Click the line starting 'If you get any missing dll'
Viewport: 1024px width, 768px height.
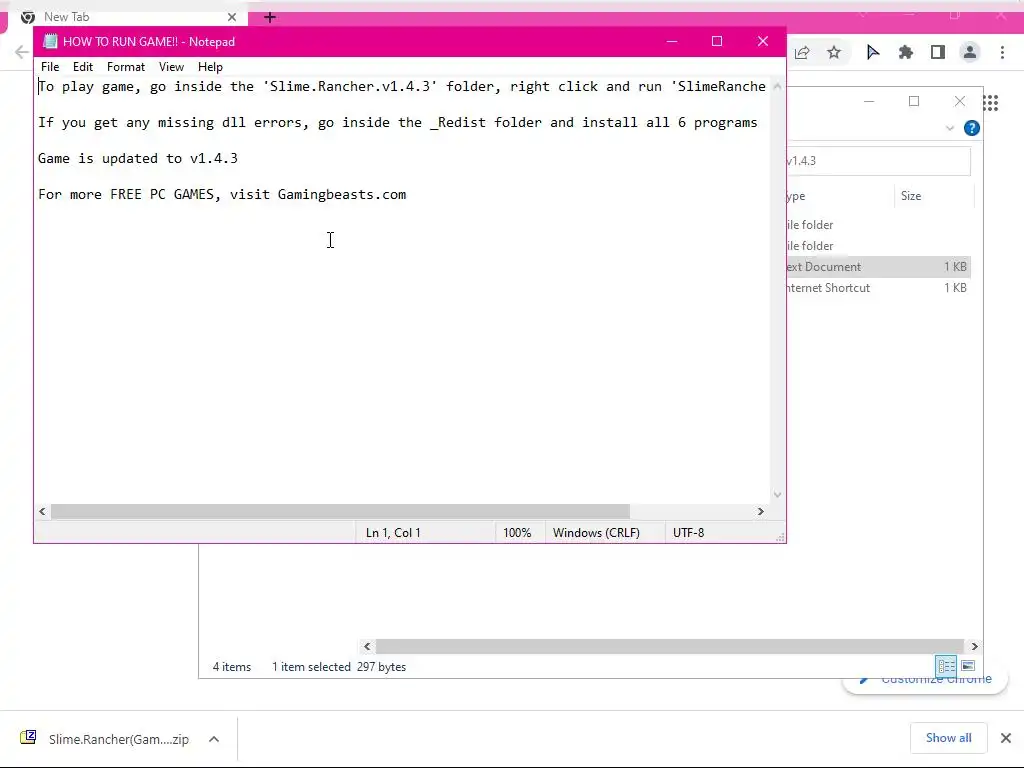coord(398,123)
